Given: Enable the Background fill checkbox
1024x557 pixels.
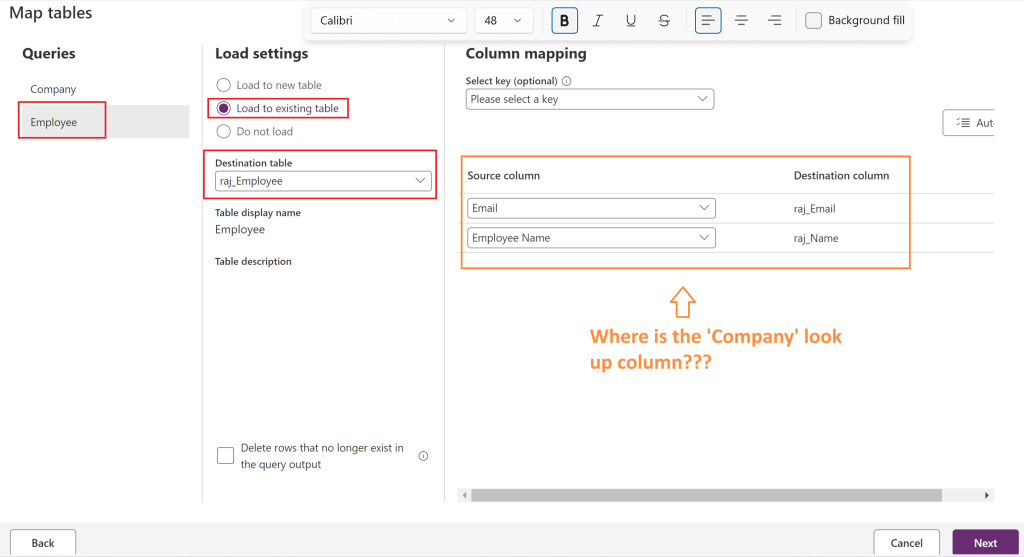Looking at the screenshot, I should tap(814, 20).
